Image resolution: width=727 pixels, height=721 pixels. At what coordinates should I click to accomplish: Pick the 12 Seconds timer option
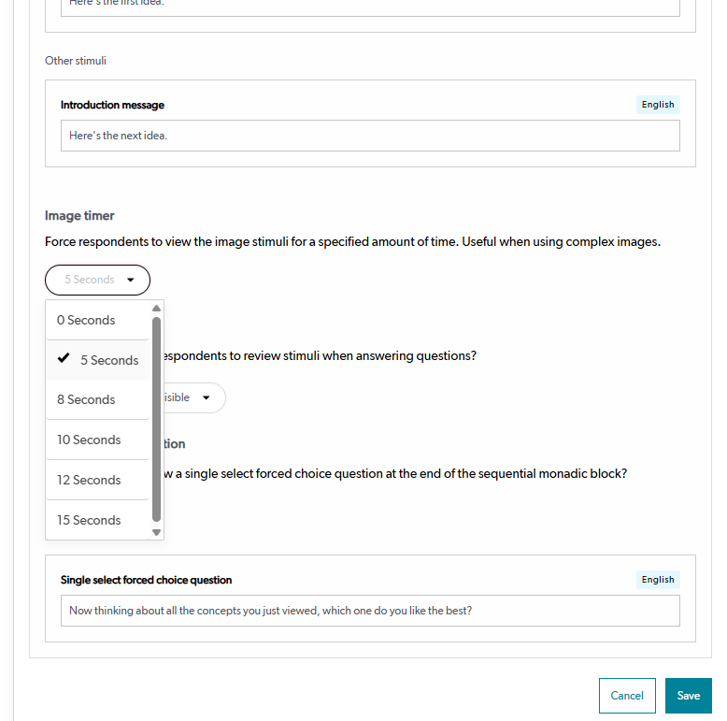(98, 480)
